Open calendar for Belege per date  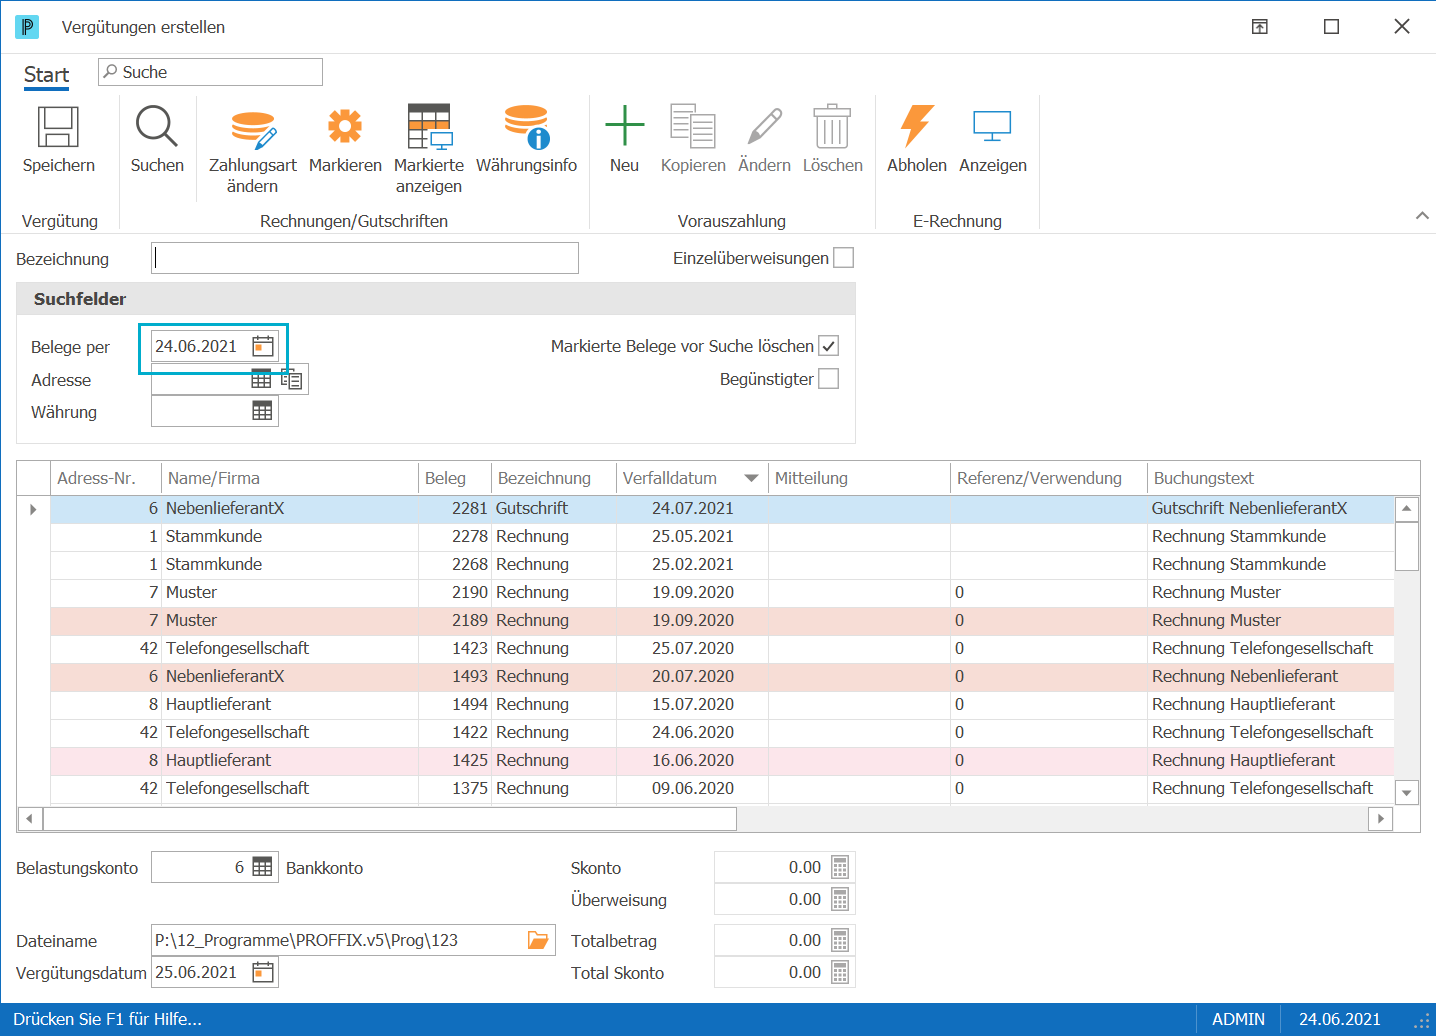click(263, 346)
